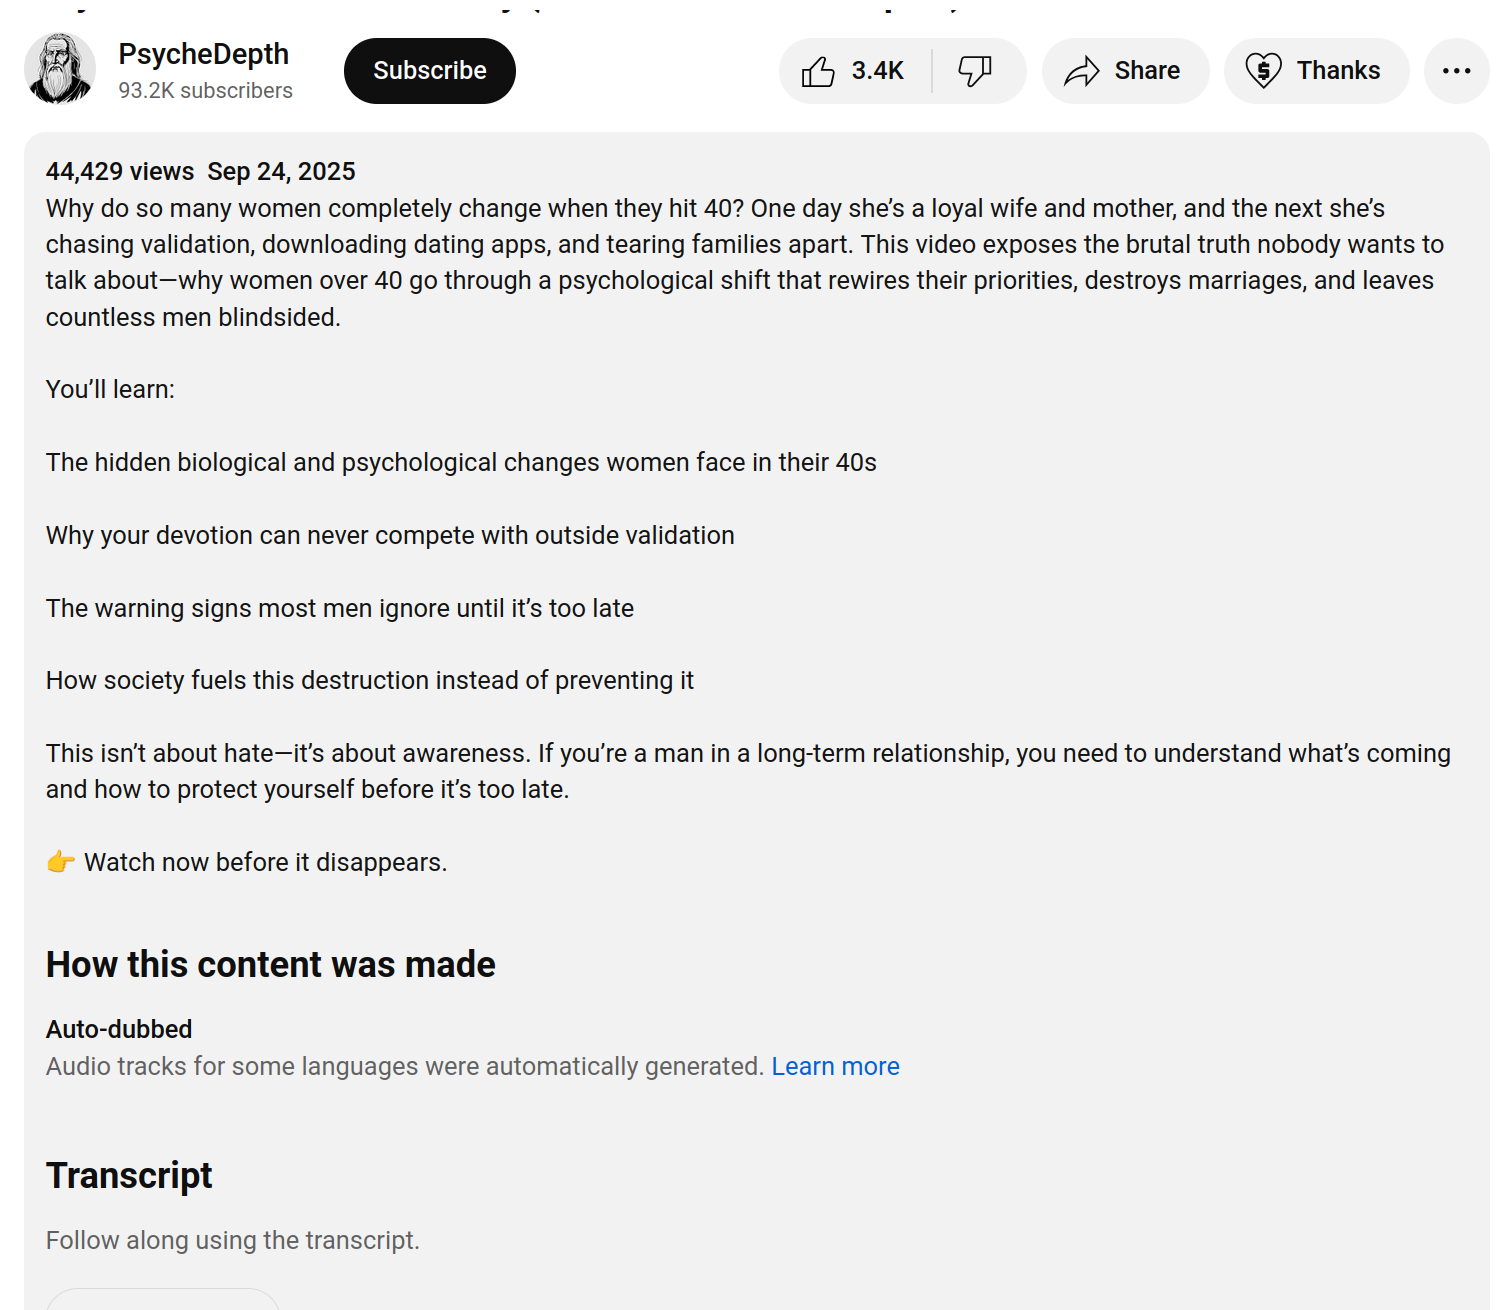
Task: Click the 44,429 views count
Action: [120, 172]
